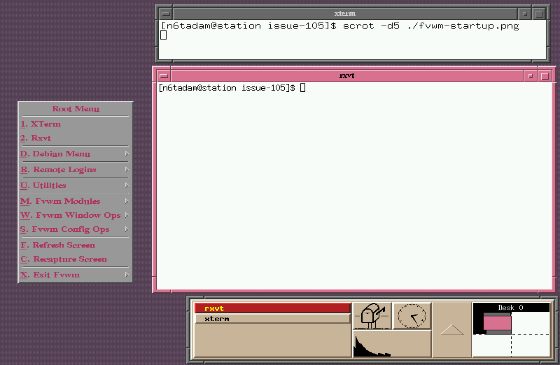Expand the arrow beside Fvwm Window Ops
Screen dimensions: 560x365
(126, 215)
